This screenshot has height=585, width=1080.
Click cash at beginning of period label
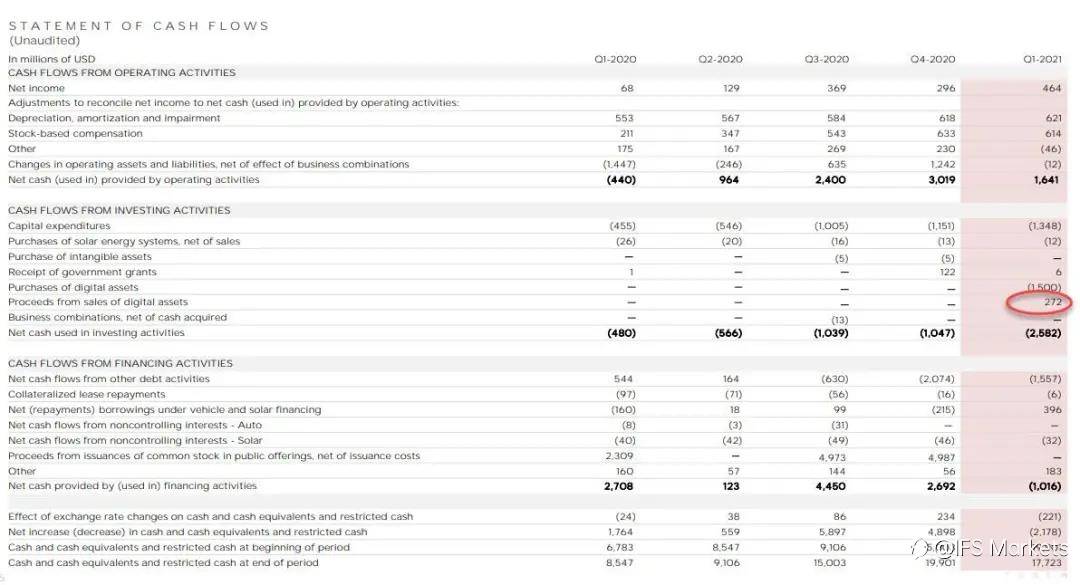(x=179, y=547)
